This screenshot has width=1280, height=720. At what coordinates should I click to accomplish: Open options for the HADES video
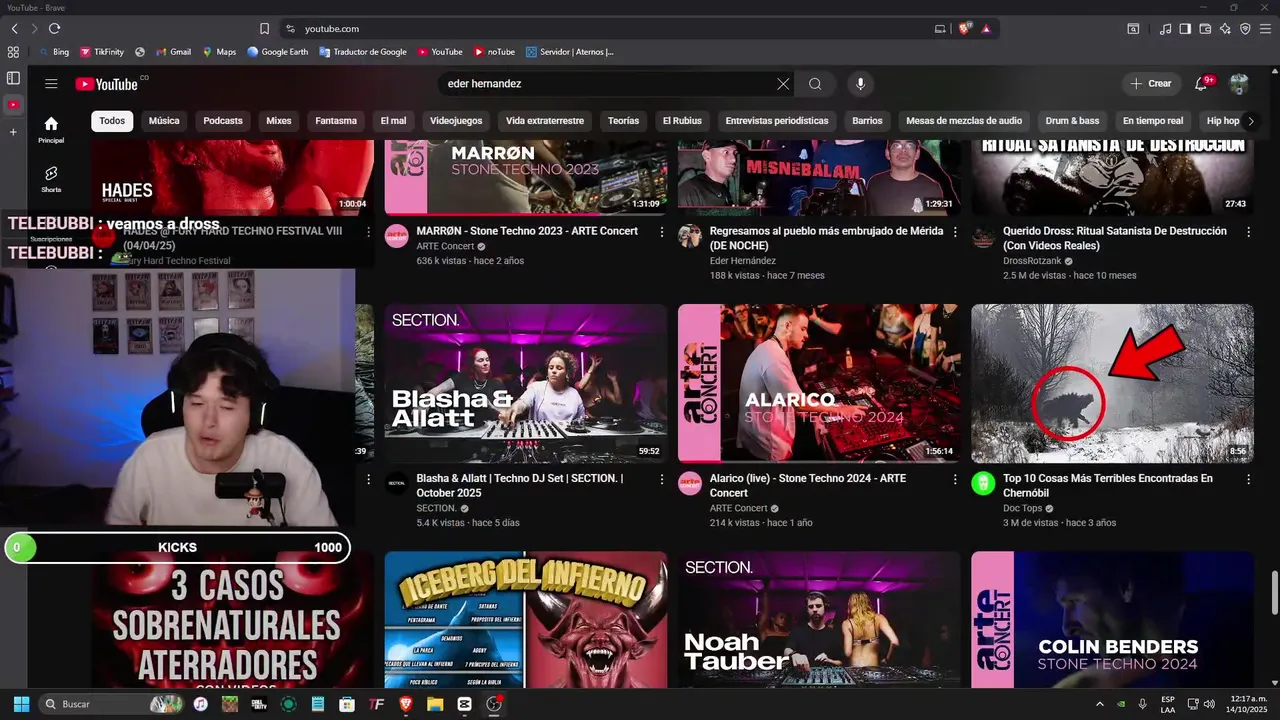[368, 232]
